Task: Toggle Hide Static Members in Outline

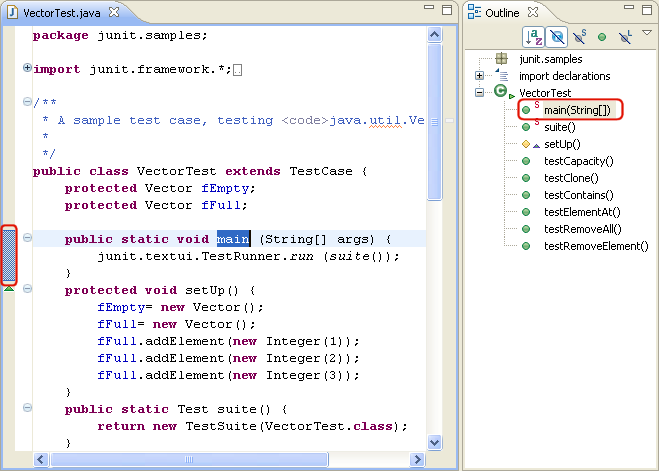Action: [x=579, y=36]
